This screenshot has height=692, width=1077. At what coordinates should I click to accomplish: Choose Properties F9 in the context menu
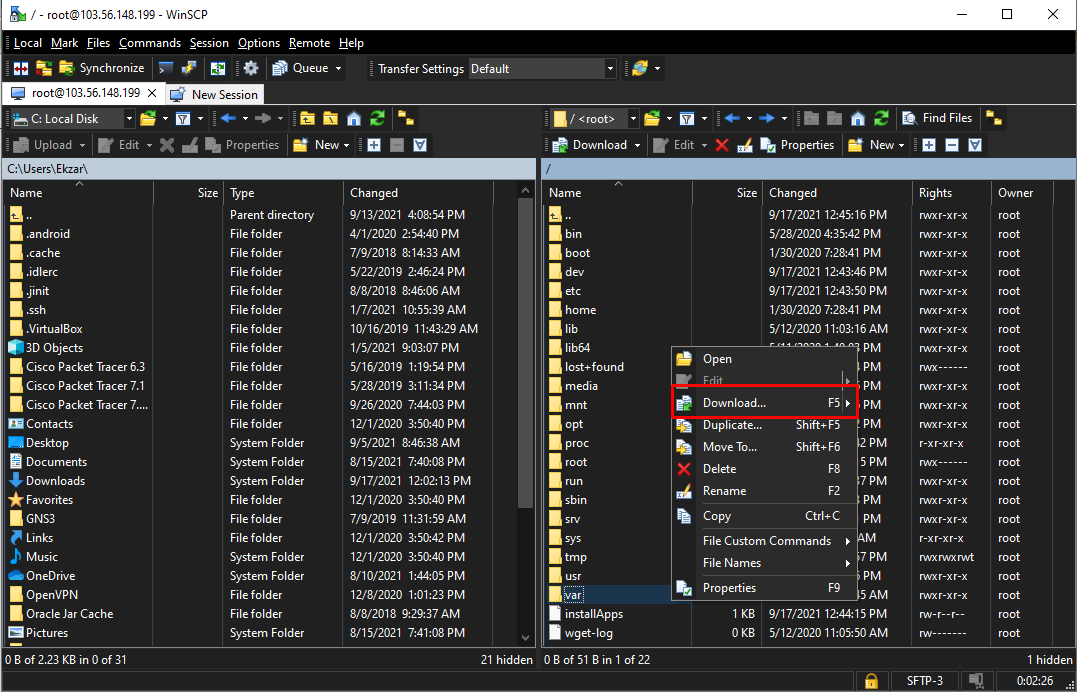(x=764, y=588)
